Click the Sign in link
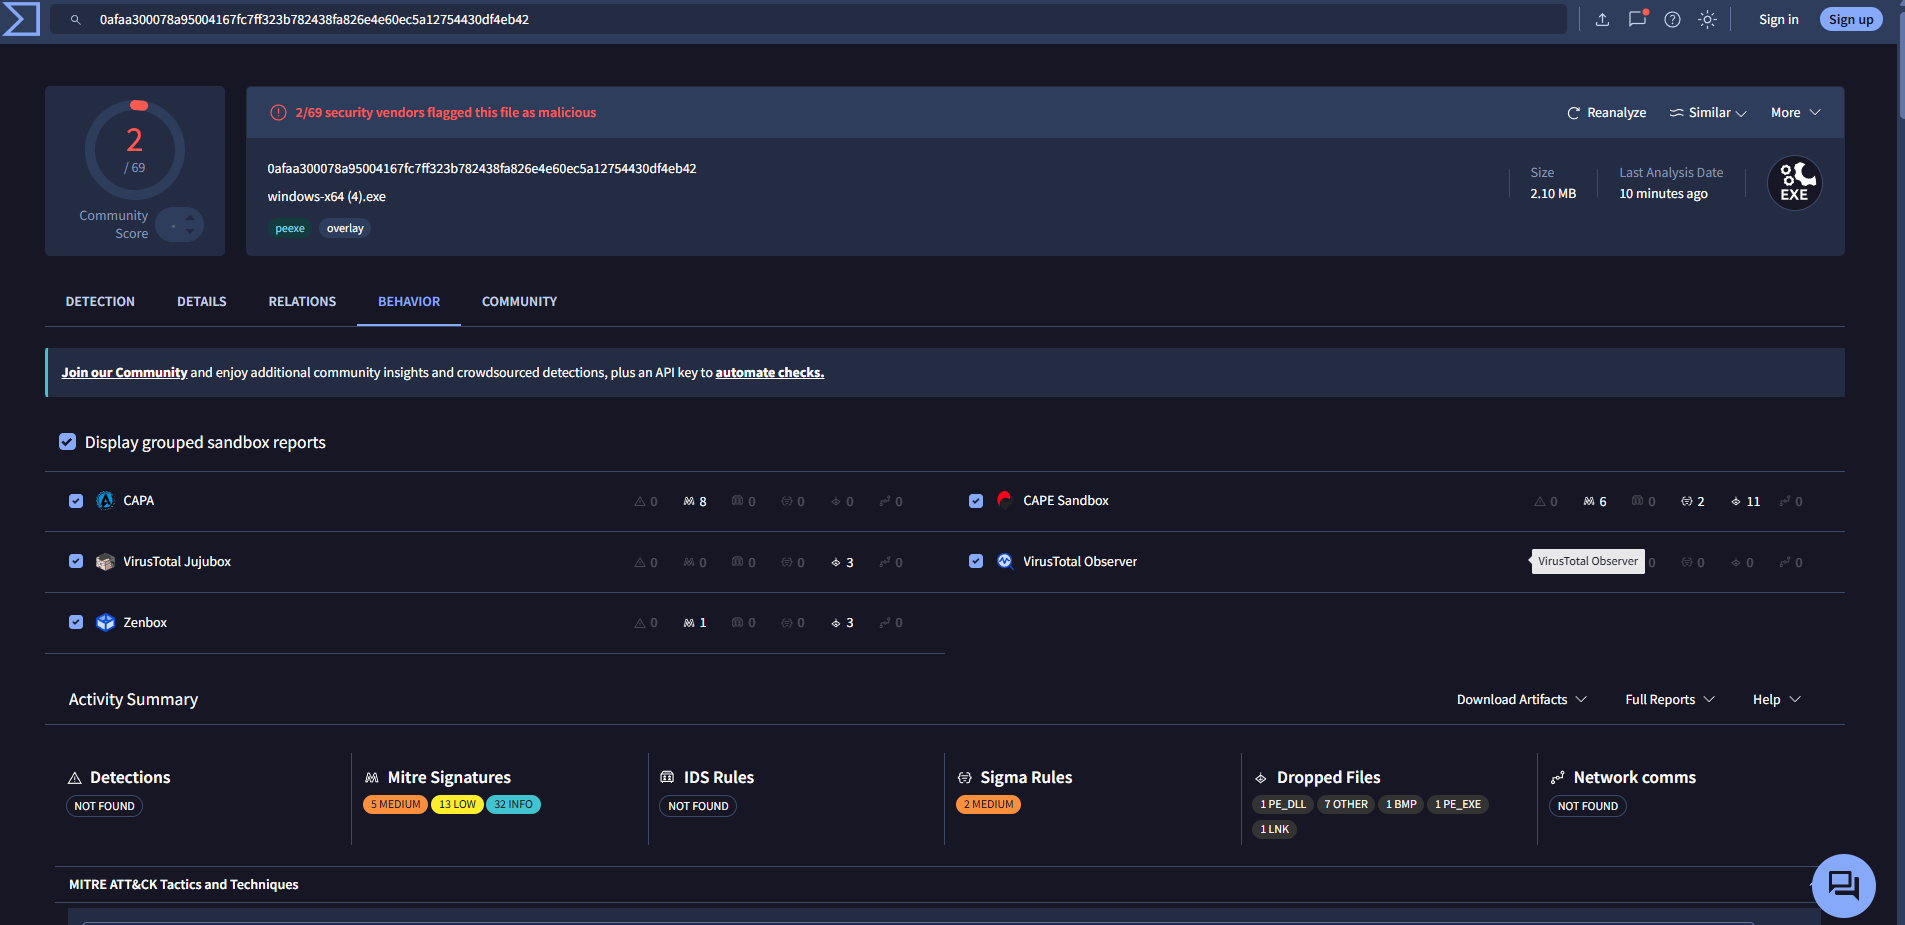The image size is (1905, 925). 1779,19
